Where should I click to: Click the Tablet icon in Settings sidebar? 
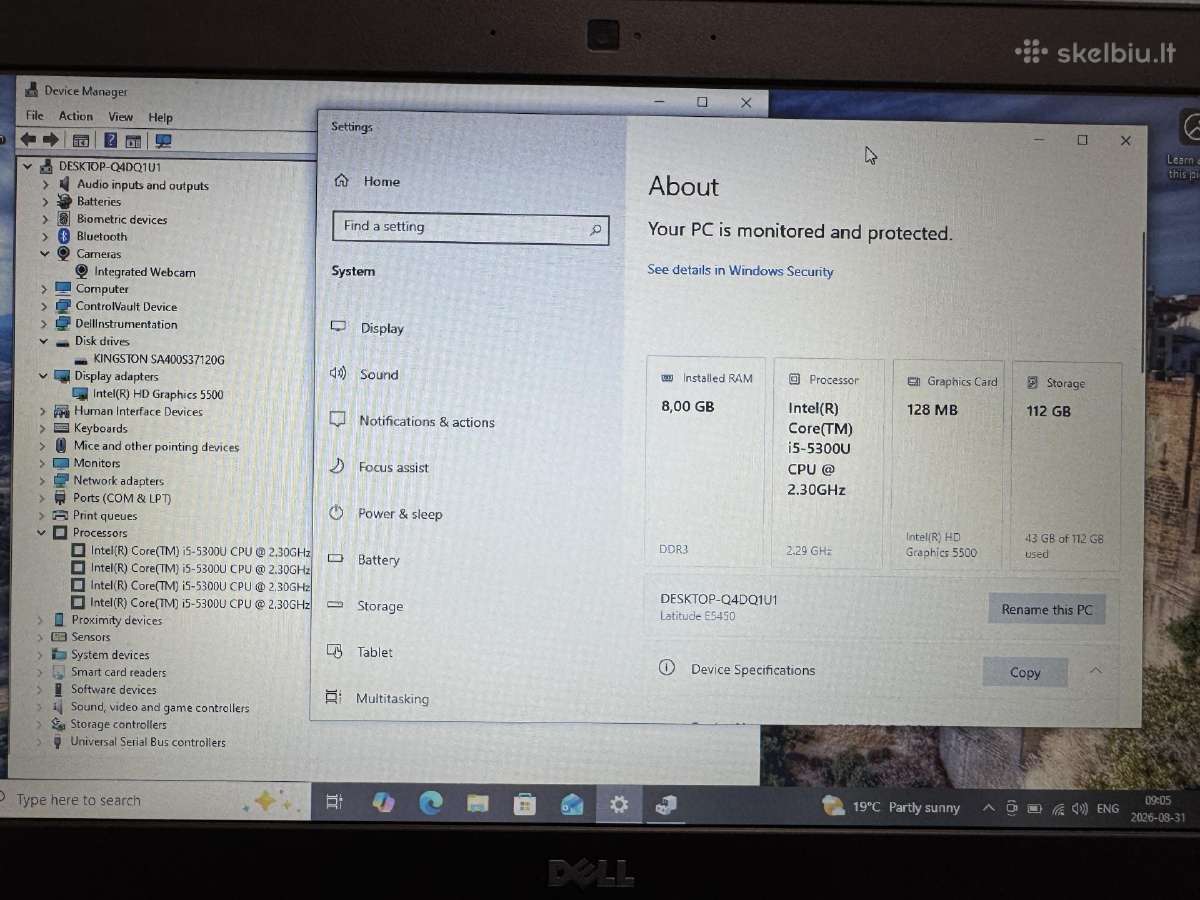pyautogui.click(x=335, y=651)
